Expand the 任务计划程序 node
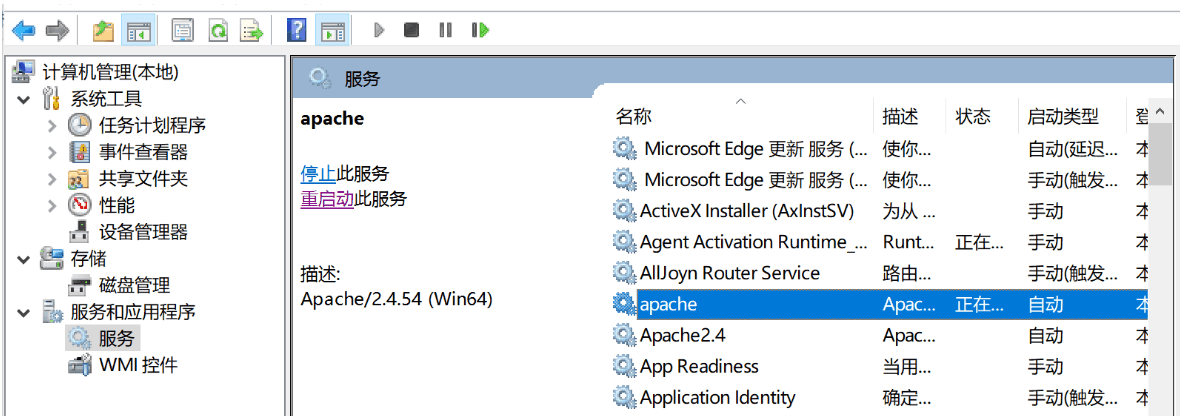The width and height of the screenshot is (1180, 416). [x=52, y=126]
